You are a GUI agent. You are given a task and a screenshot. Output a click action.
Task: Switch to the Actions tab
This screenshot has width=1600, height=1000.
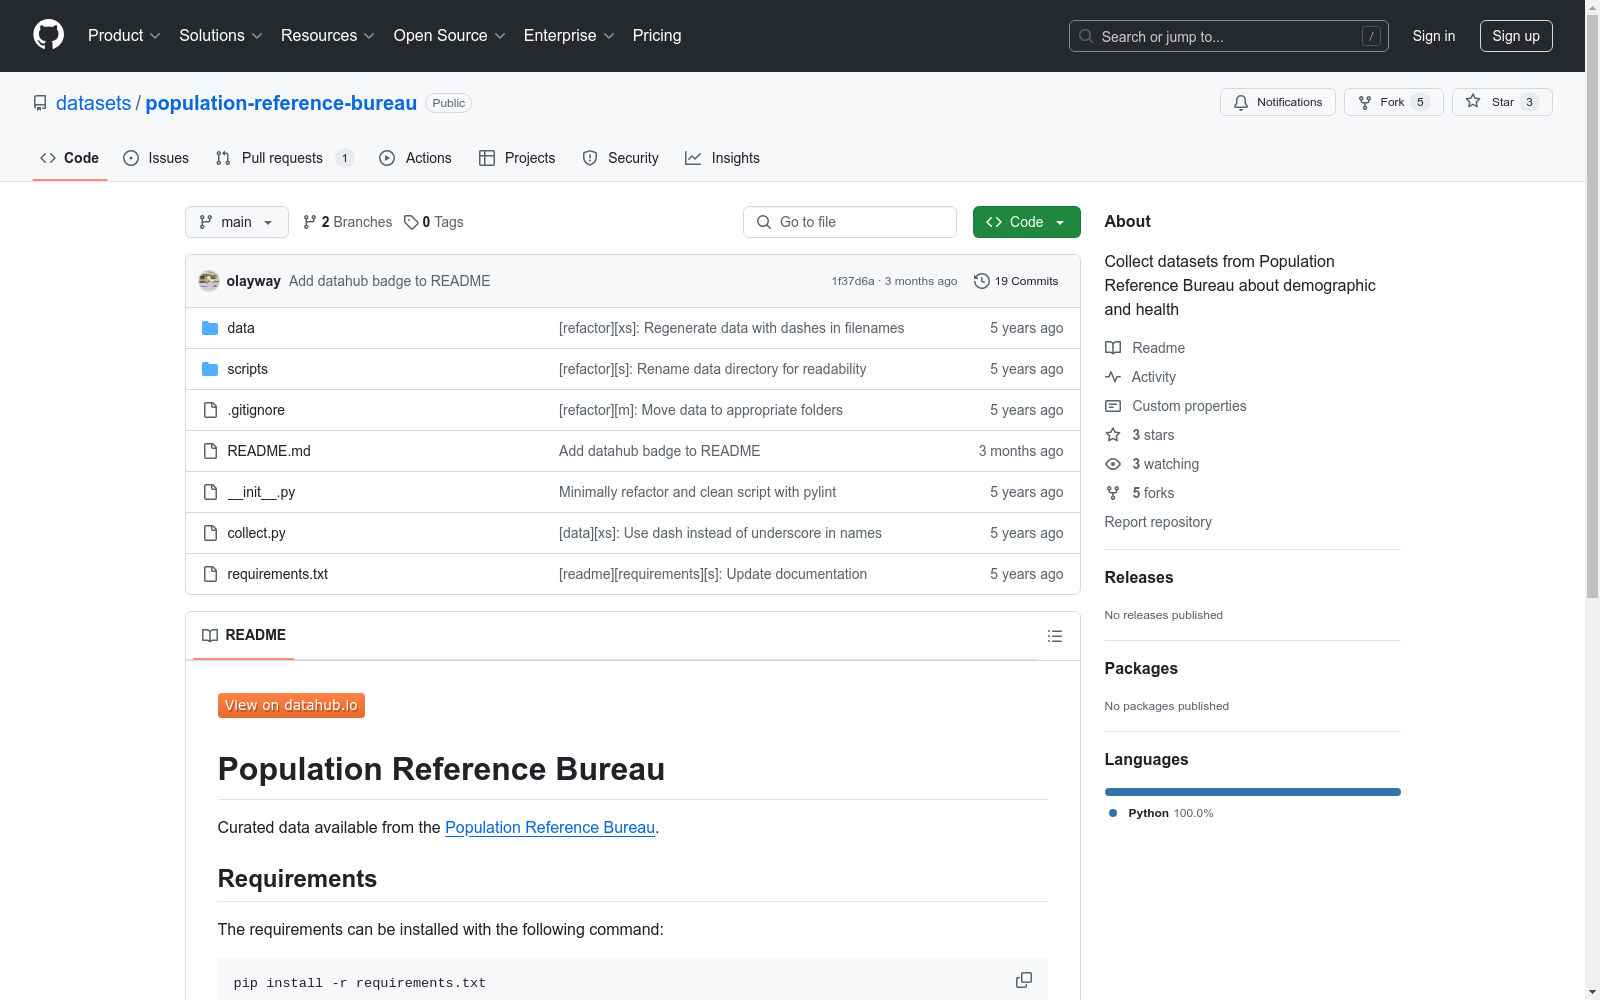click(x=416, y=158)
